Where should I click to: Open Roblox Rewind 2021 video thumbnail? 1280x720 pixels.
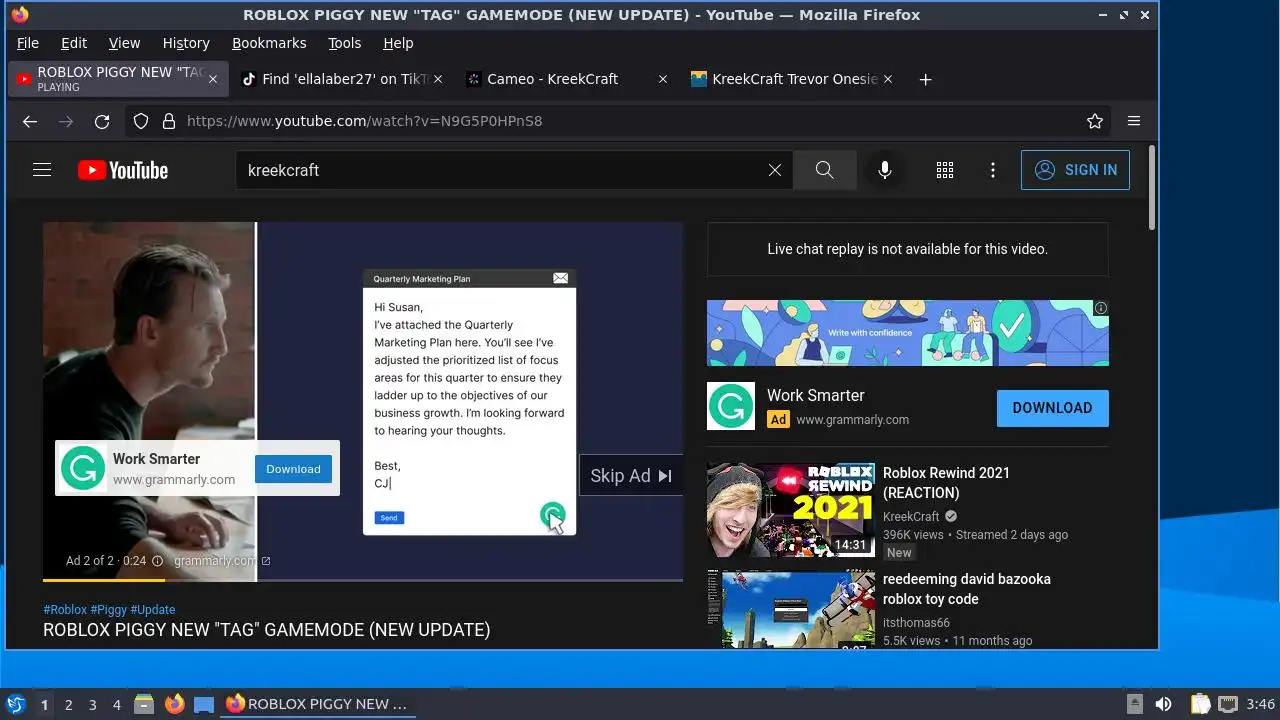click(x=791, y=510)
